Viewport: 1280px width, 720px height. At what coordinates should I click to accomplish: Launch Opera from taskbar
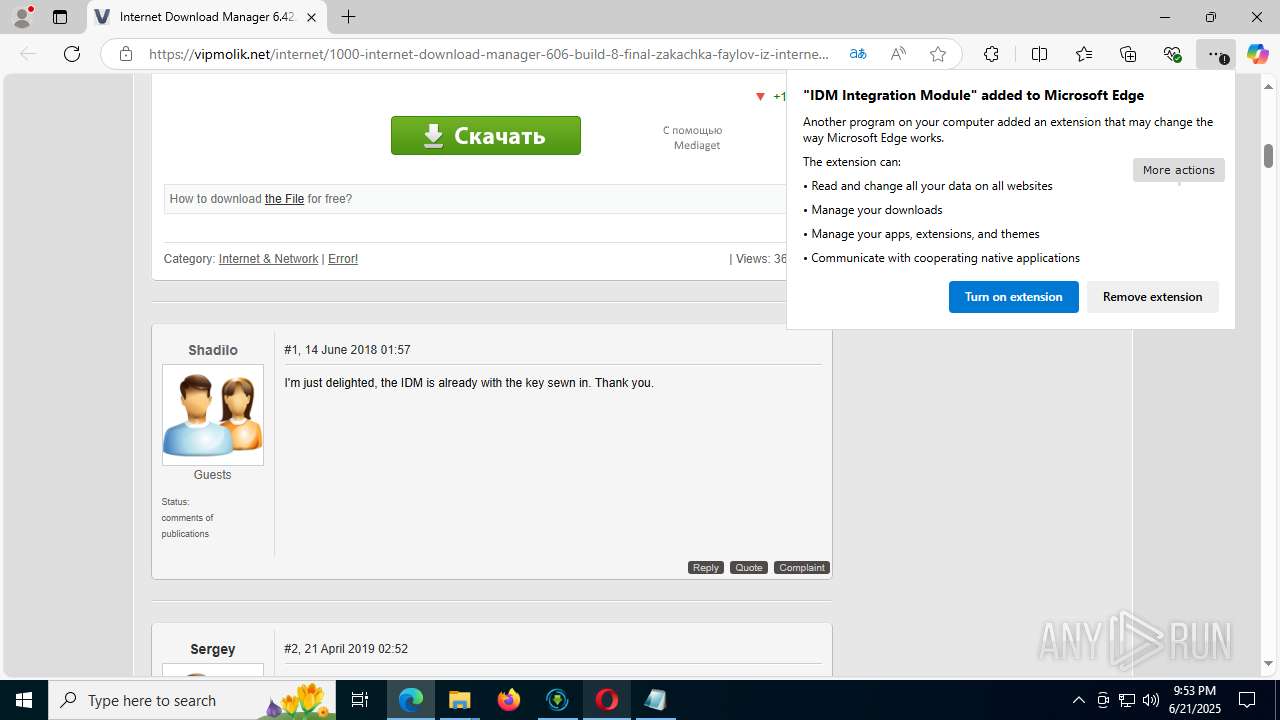607,700
